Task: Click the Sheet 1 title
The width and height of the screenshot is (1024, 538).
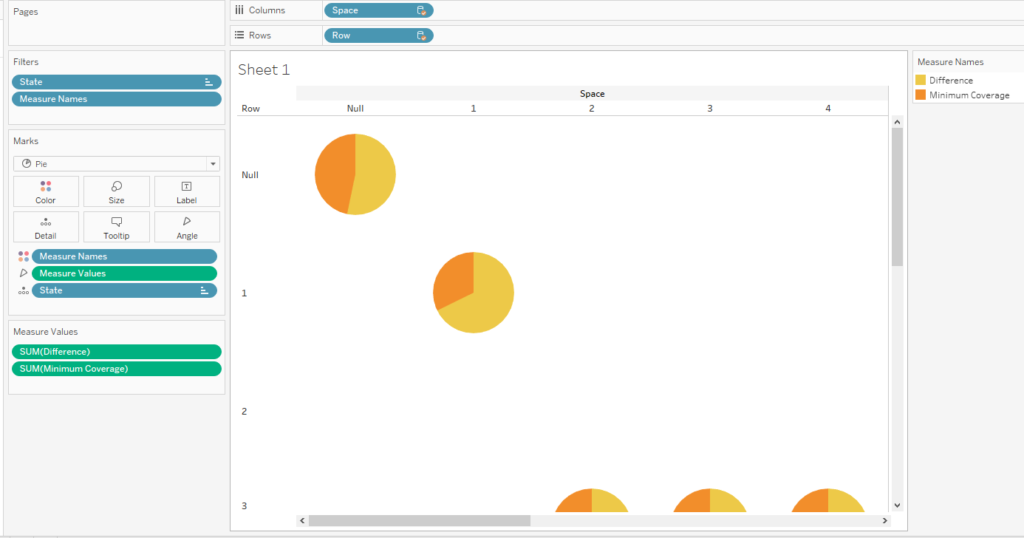Action: [264, 70]
